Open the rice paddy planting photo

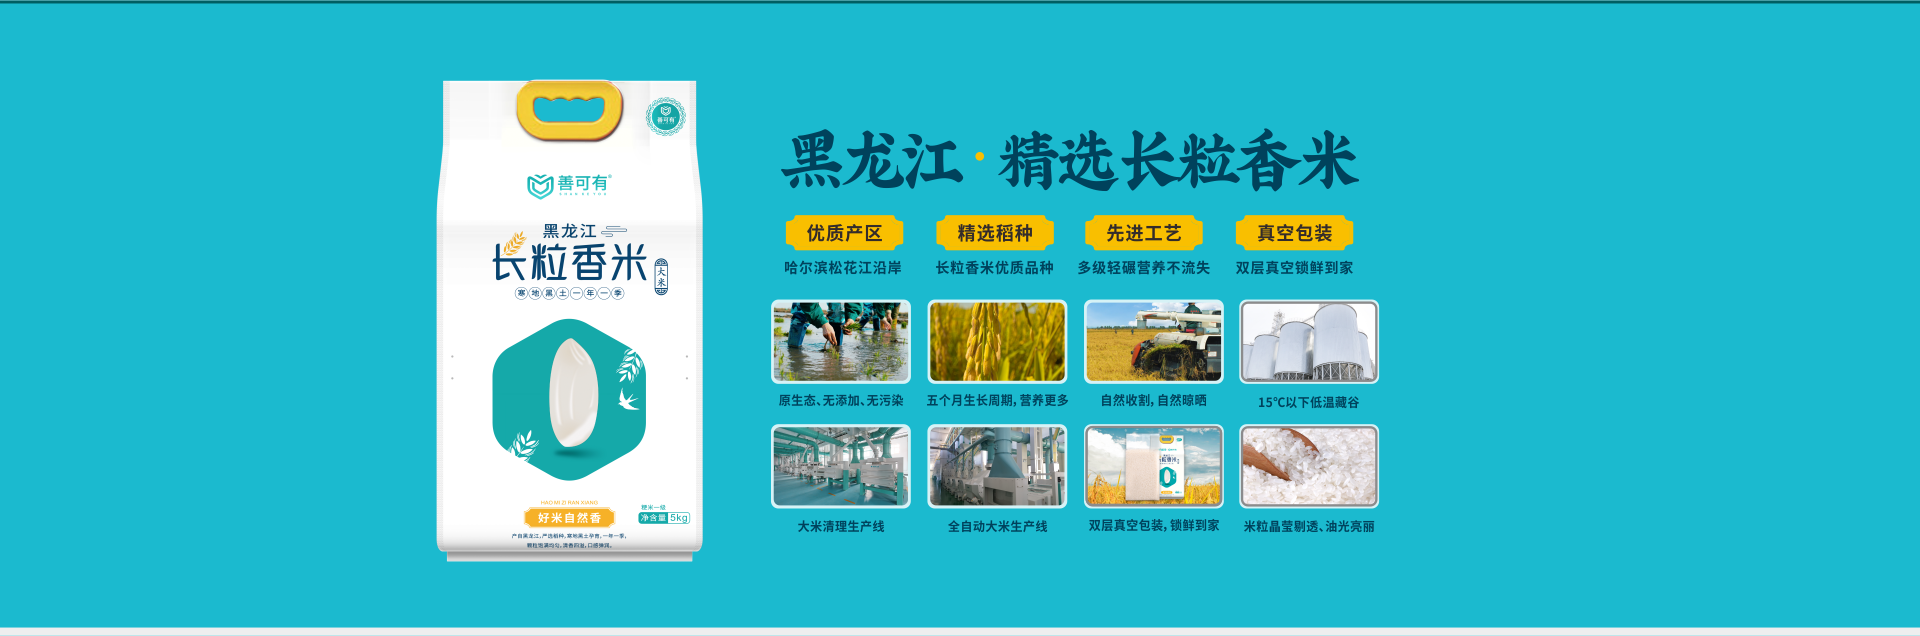click(x=841, y=341)
